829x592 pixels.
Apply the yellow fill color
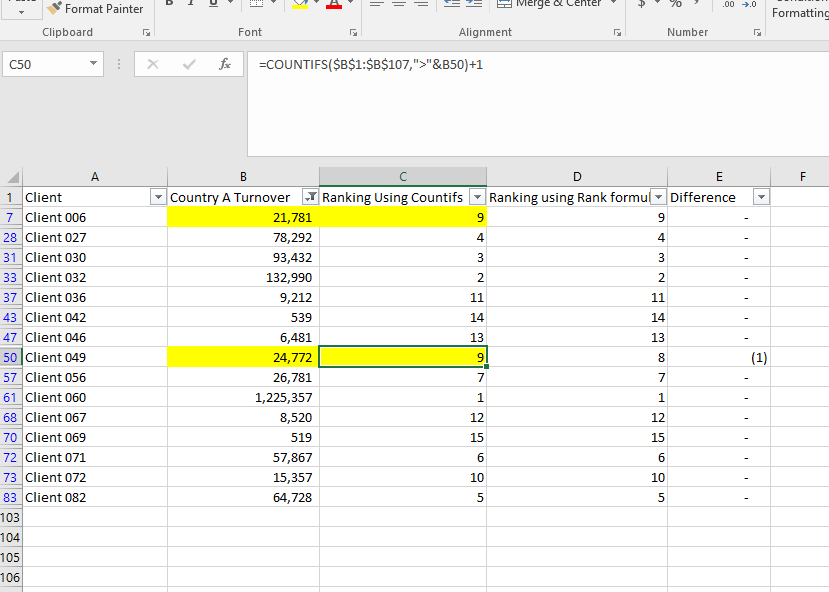(x=300, y=4)
